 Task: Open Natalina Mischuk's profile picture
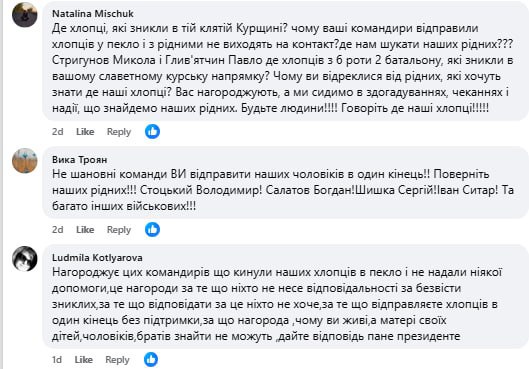click(x=25, y=15)
